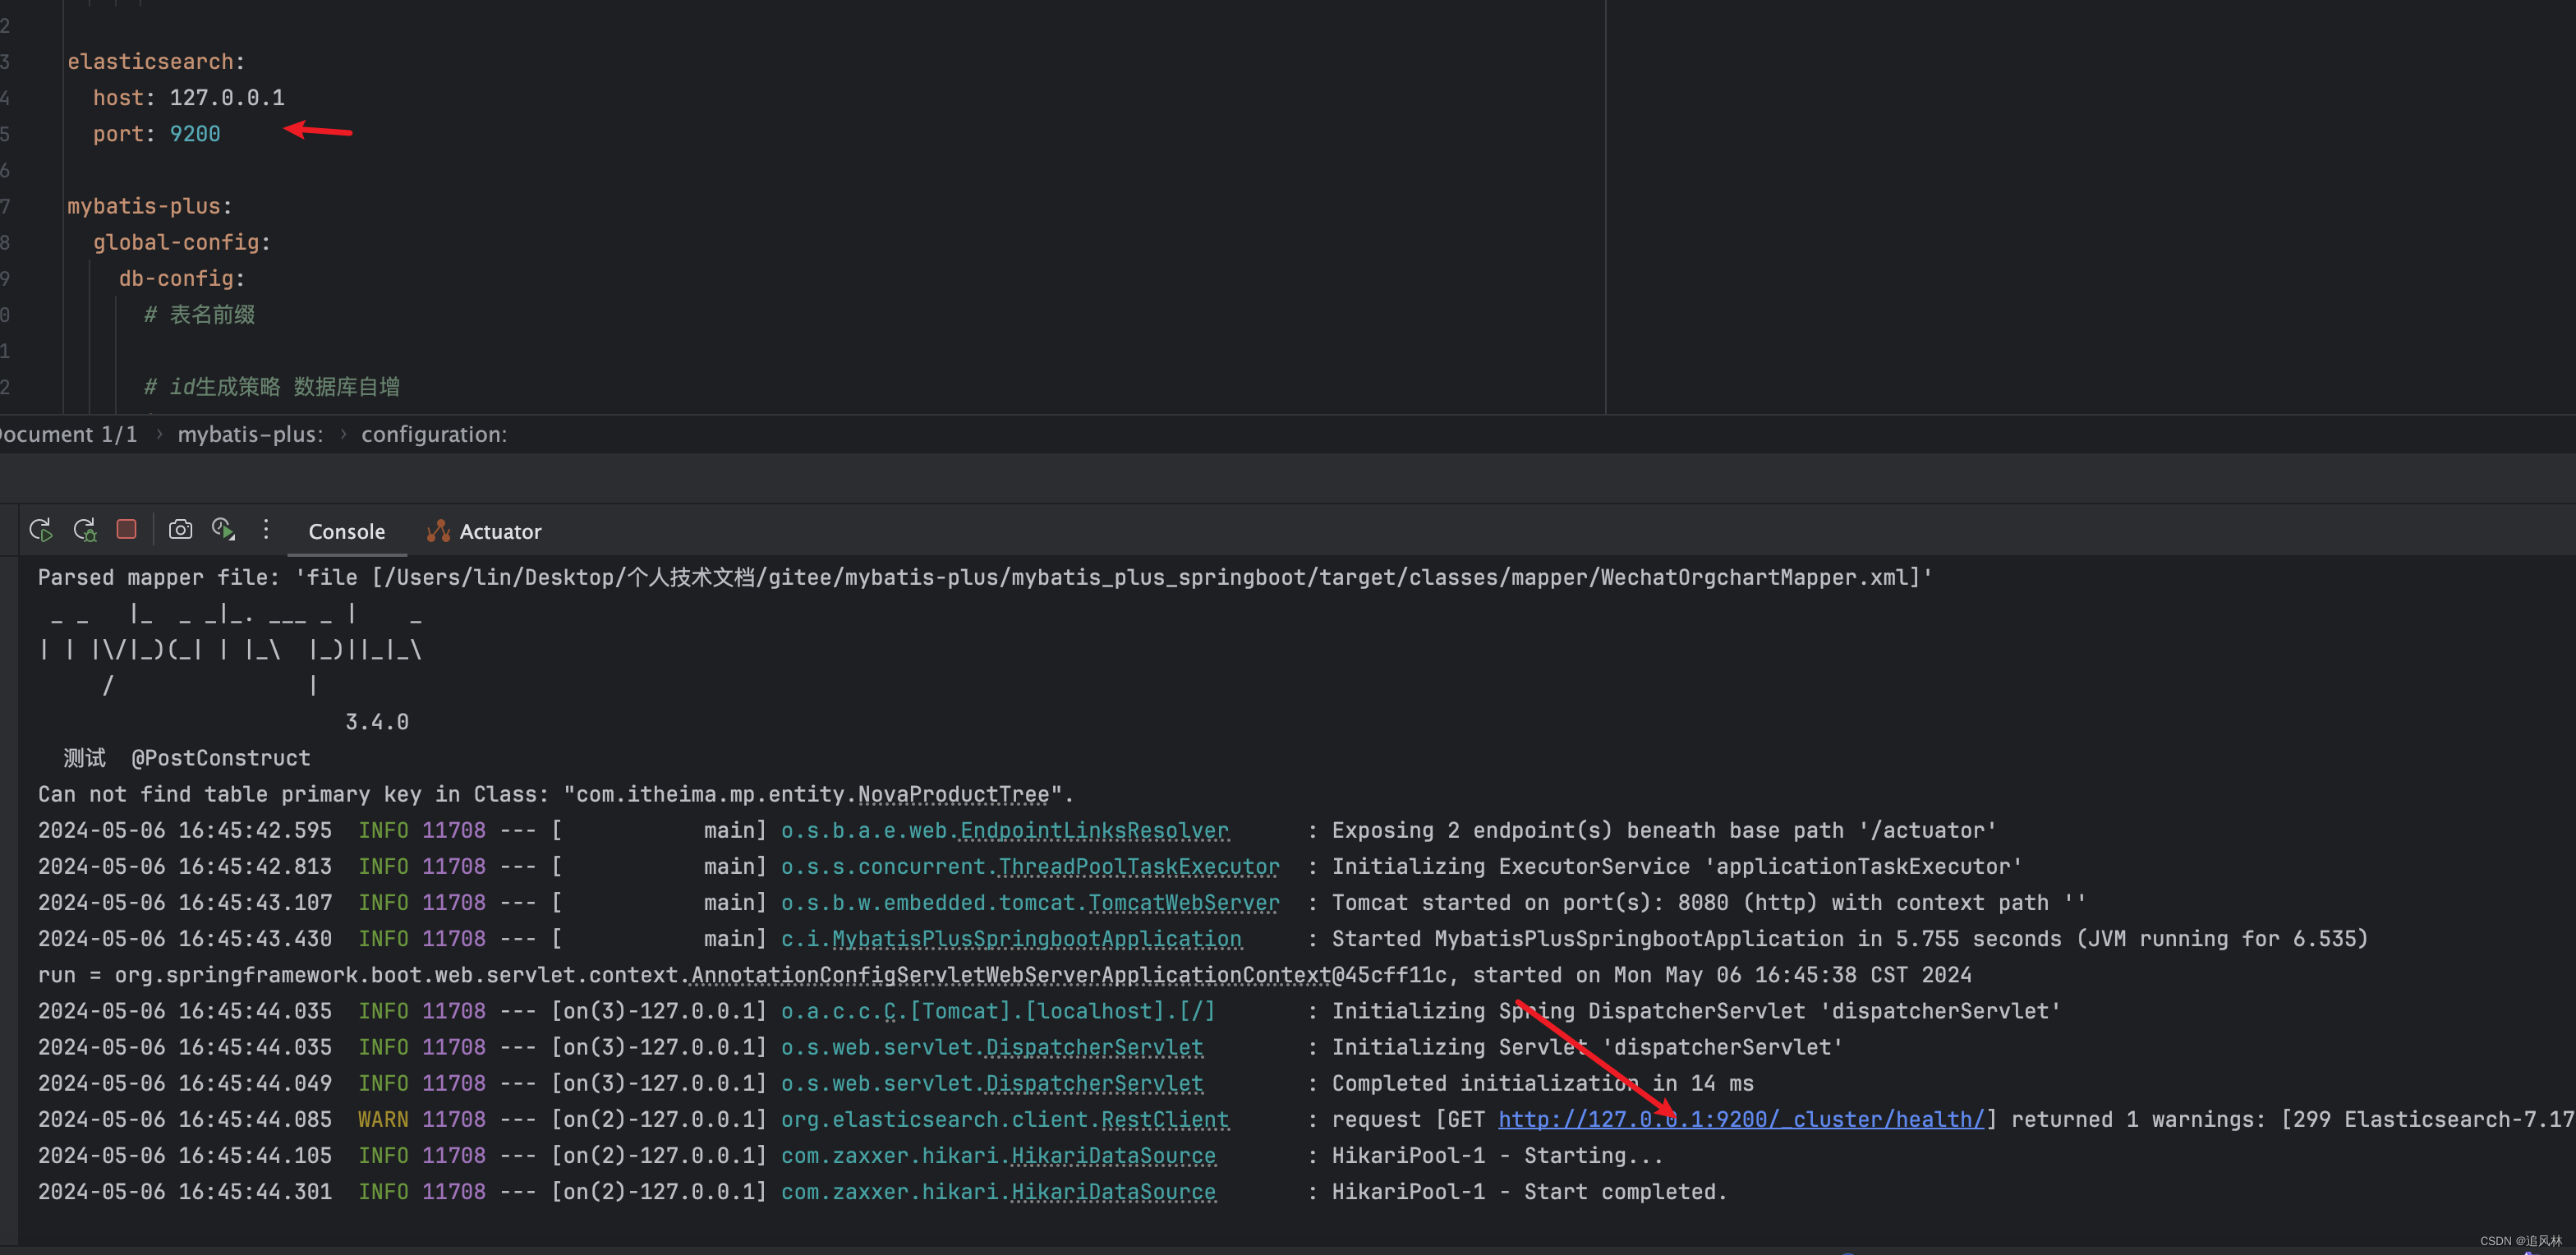Viewport: 2576px width, 1255px height.
Task: Navigate to EndpointLinksResolver class link
Action: 1094,830
